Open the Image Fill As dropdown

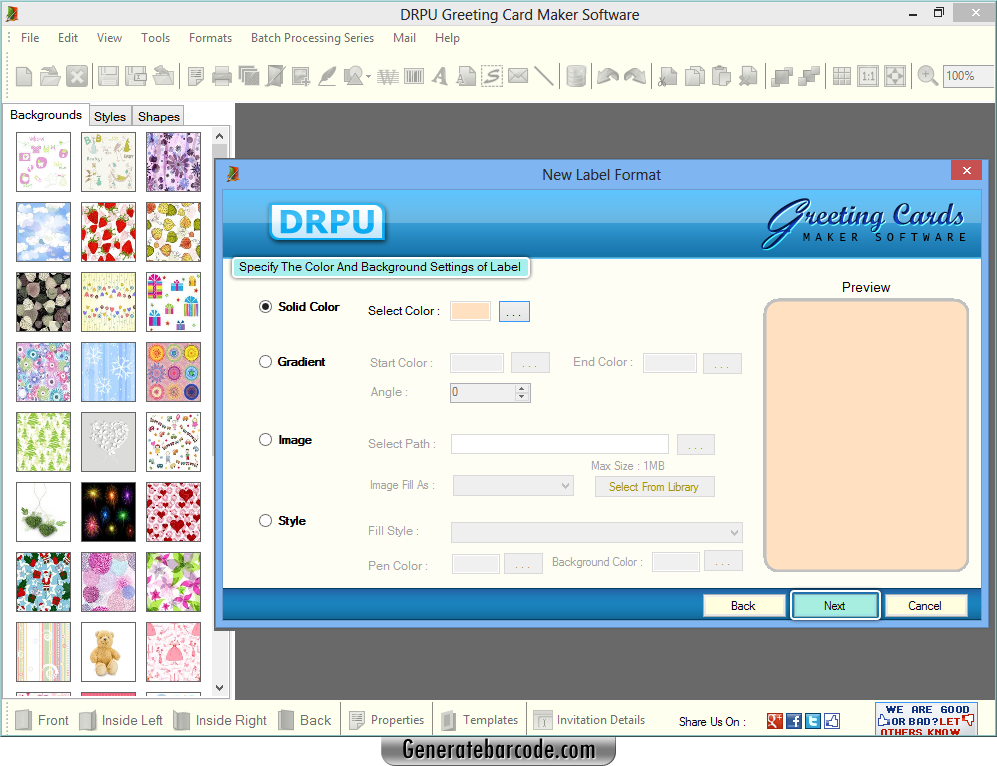click(512, 486)
